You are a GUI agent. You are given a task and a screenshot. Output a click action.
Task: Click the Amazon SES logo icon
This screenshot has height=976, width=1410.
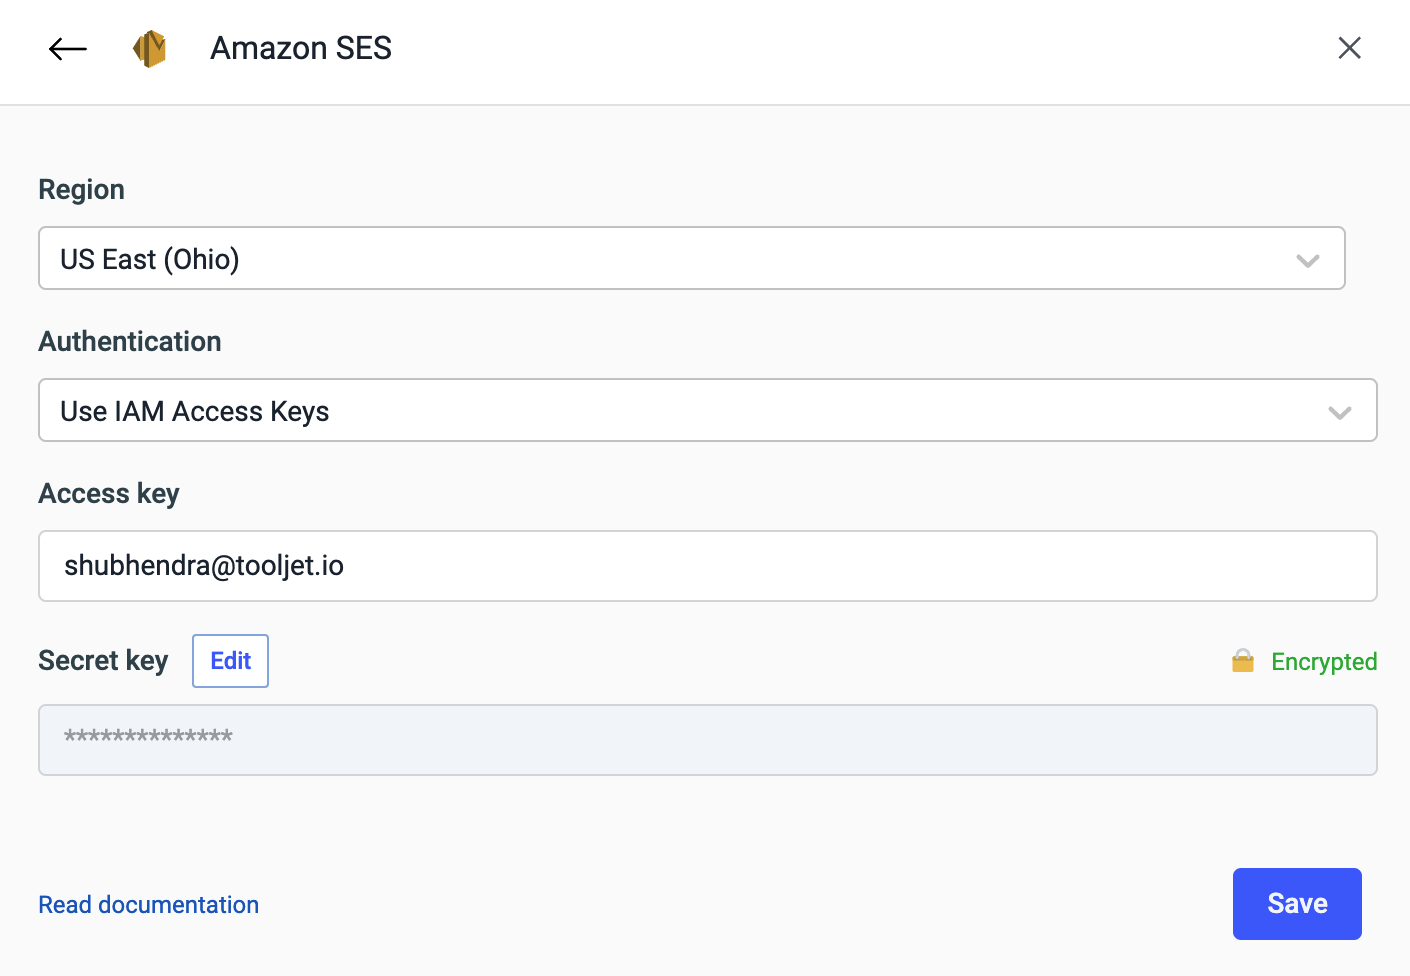click(x=150, y=48)
